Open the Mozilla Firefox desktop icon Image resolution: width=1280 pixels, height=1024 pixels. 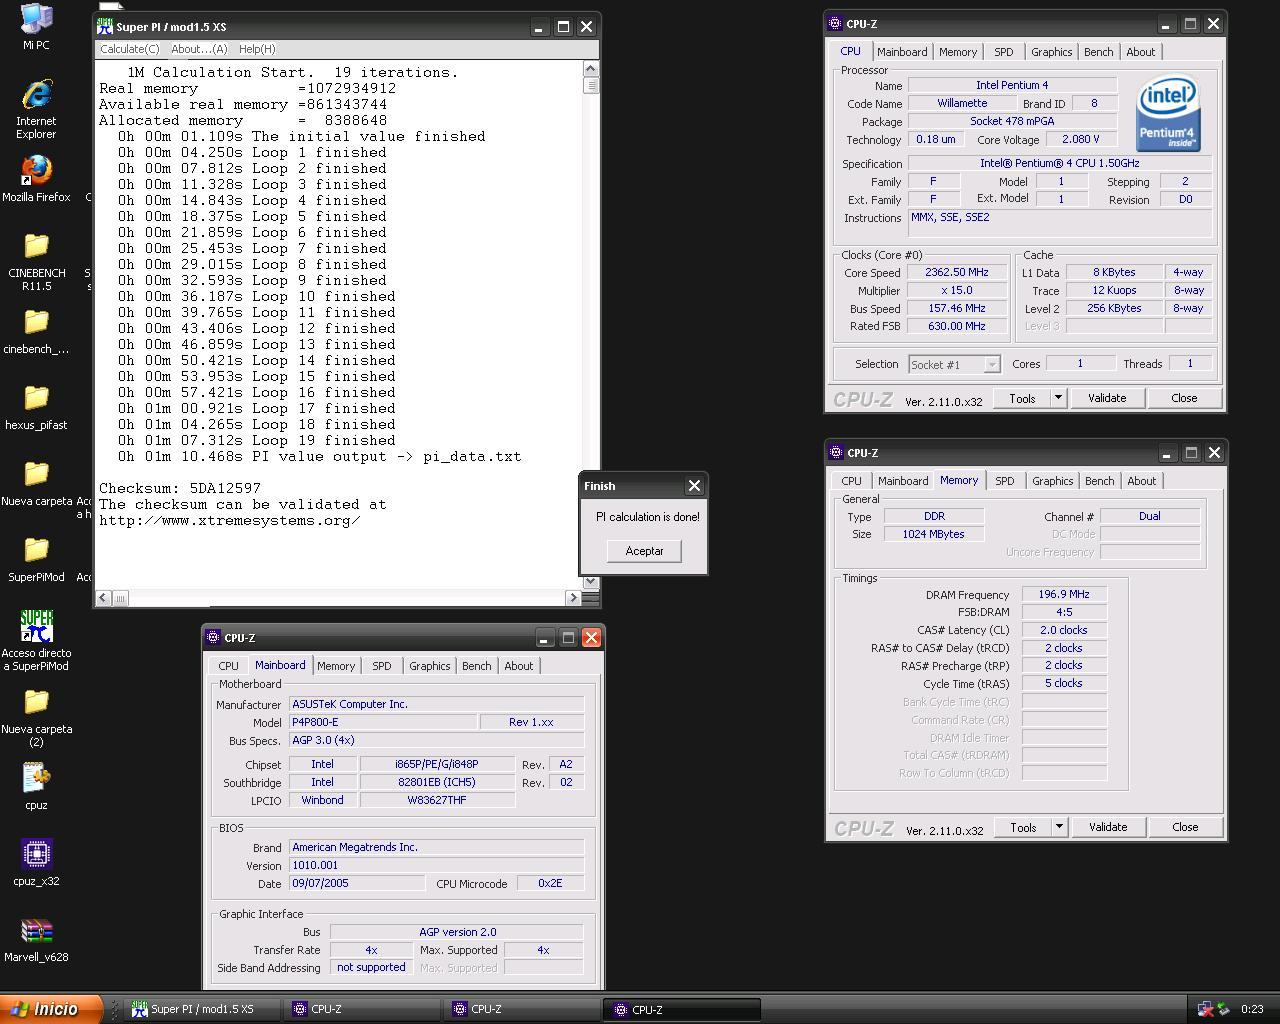(x=36, y=179)
